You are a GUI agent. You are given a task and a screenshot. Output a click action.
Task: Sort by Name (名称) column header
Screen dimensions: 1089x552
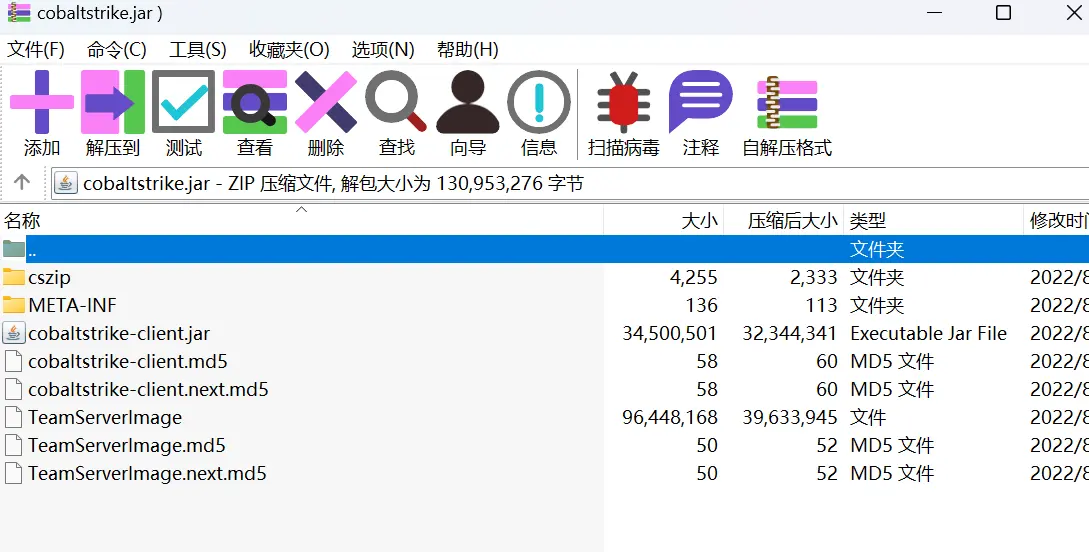(x=22, y=221)
